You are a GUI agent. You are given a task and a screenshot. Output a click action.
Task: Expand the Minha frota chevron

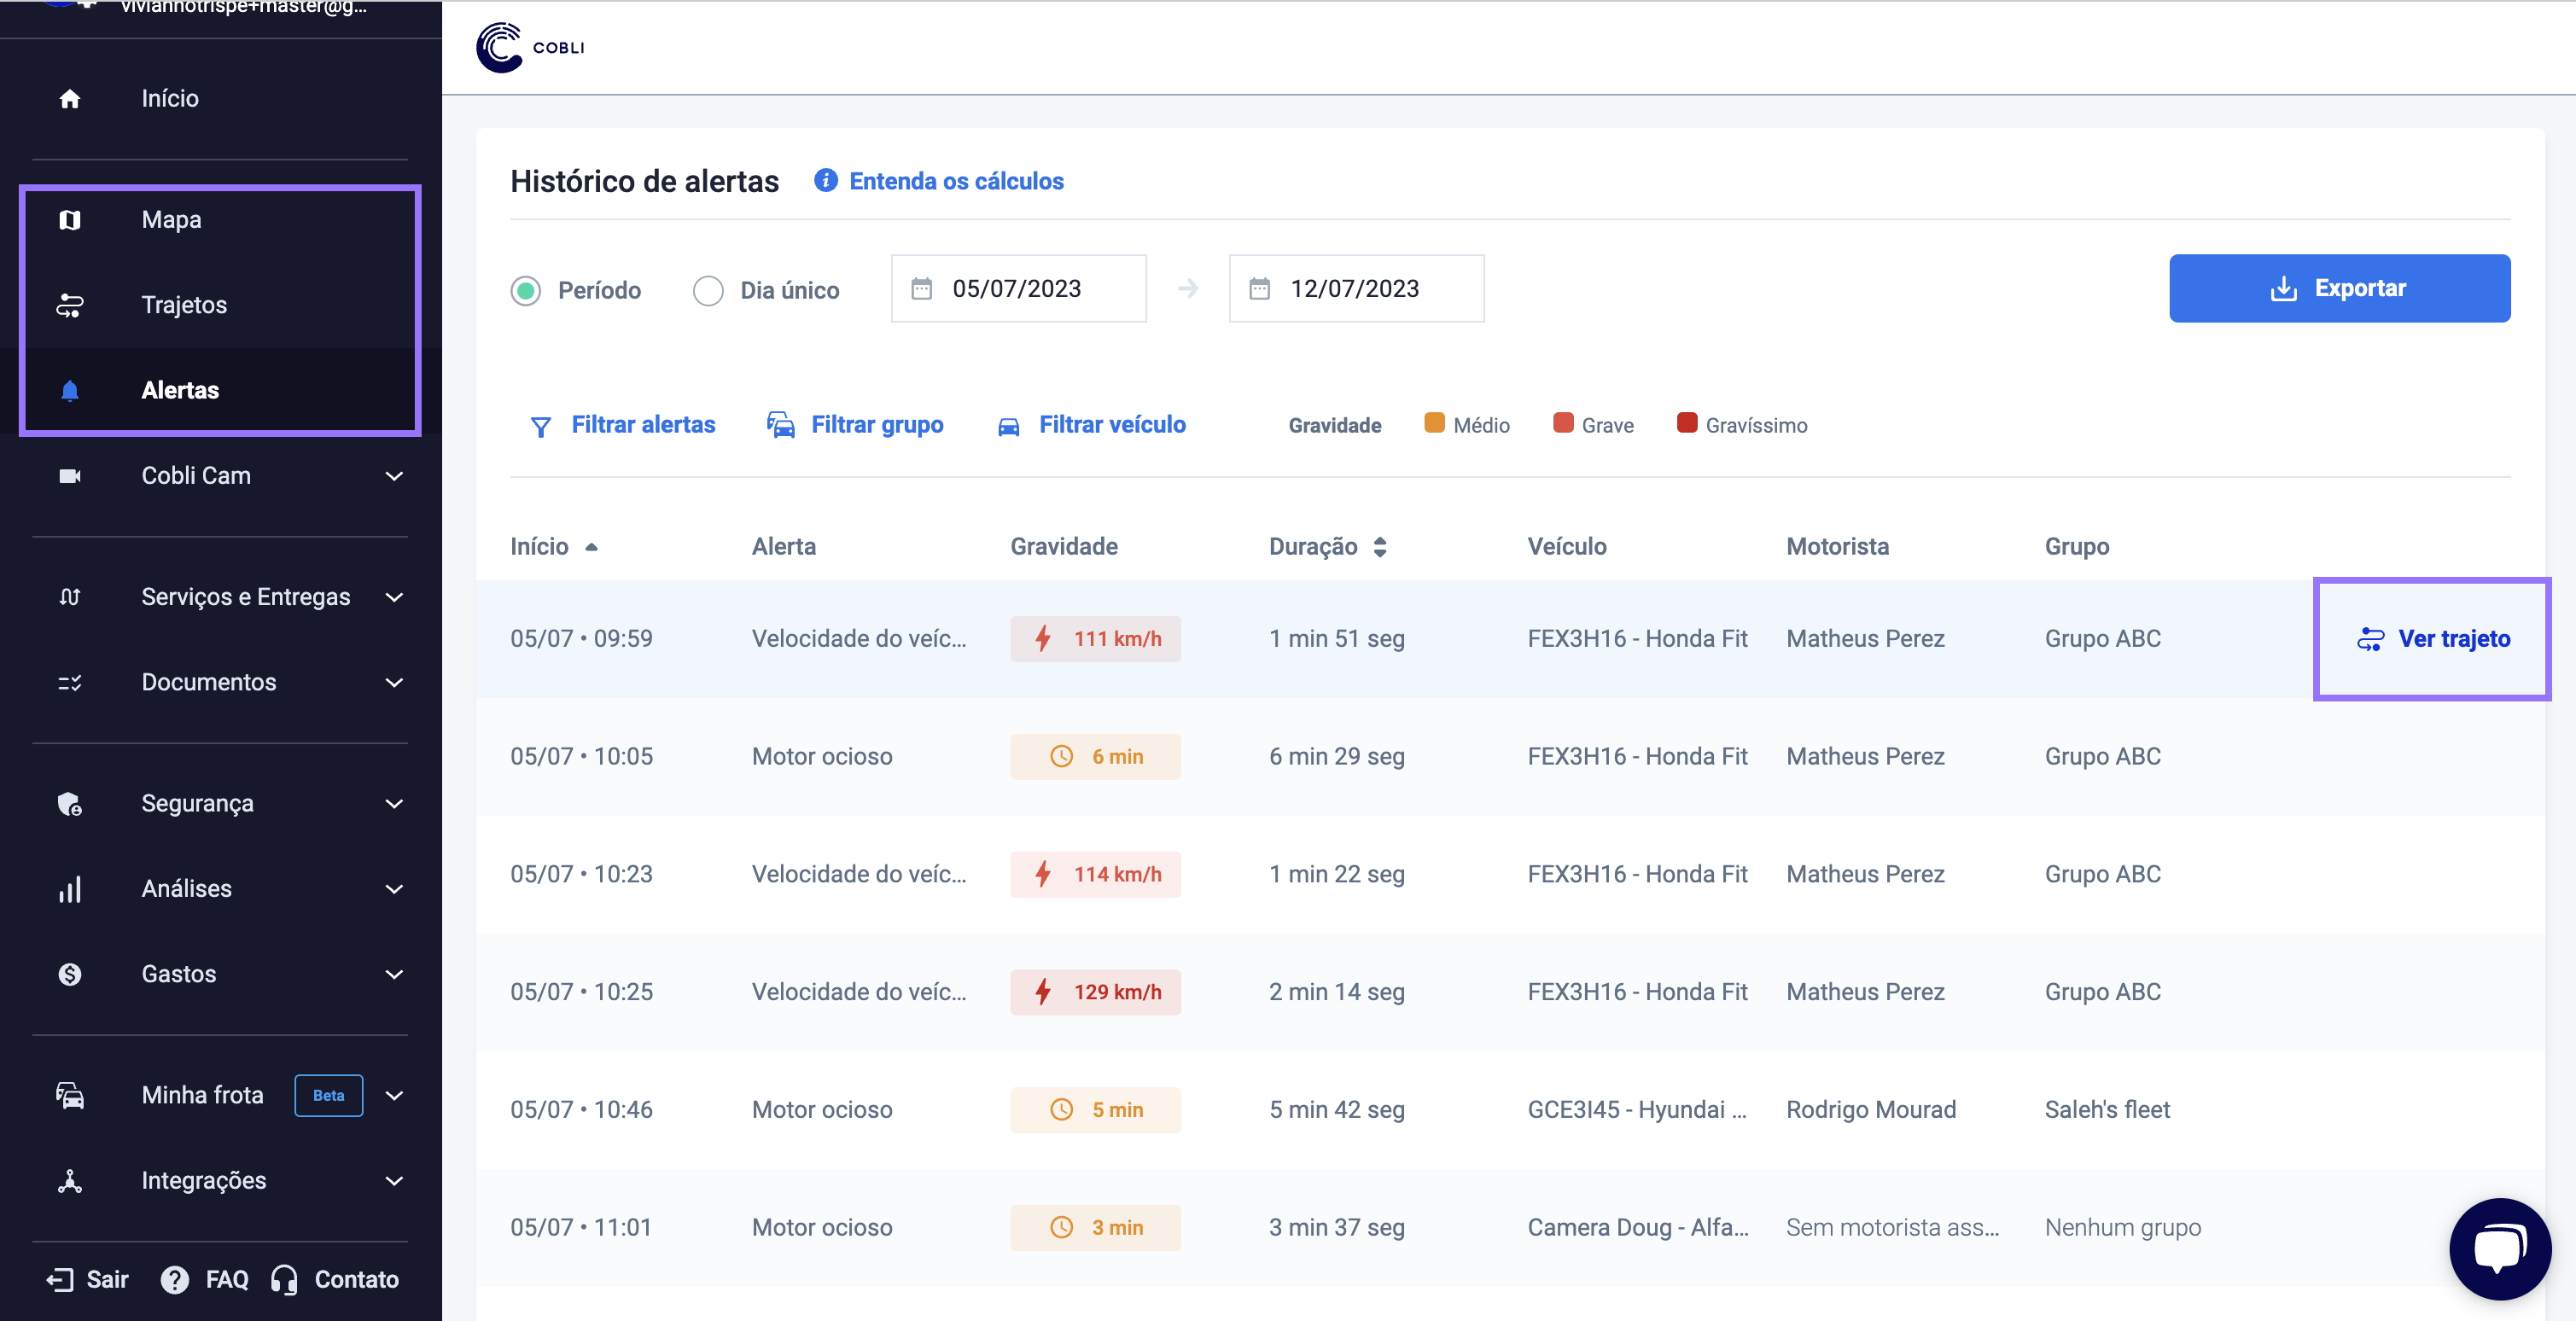(x=394, y=1096)
